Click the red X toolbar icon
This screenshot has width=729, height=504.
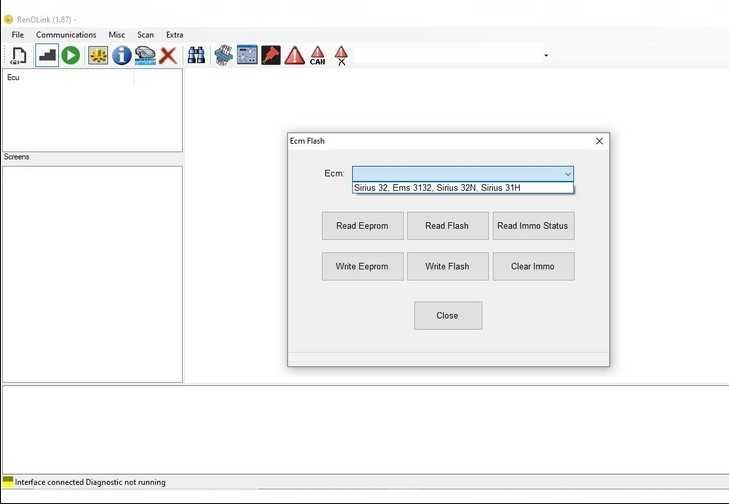(168, 56)
